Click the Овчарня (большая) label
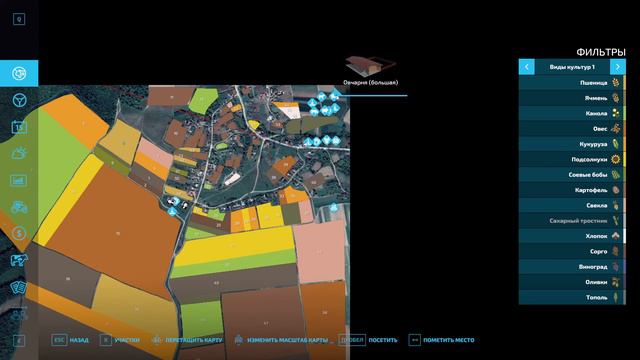Image resolution: width=640 pixels, height=360 pixels. (370, 82)
